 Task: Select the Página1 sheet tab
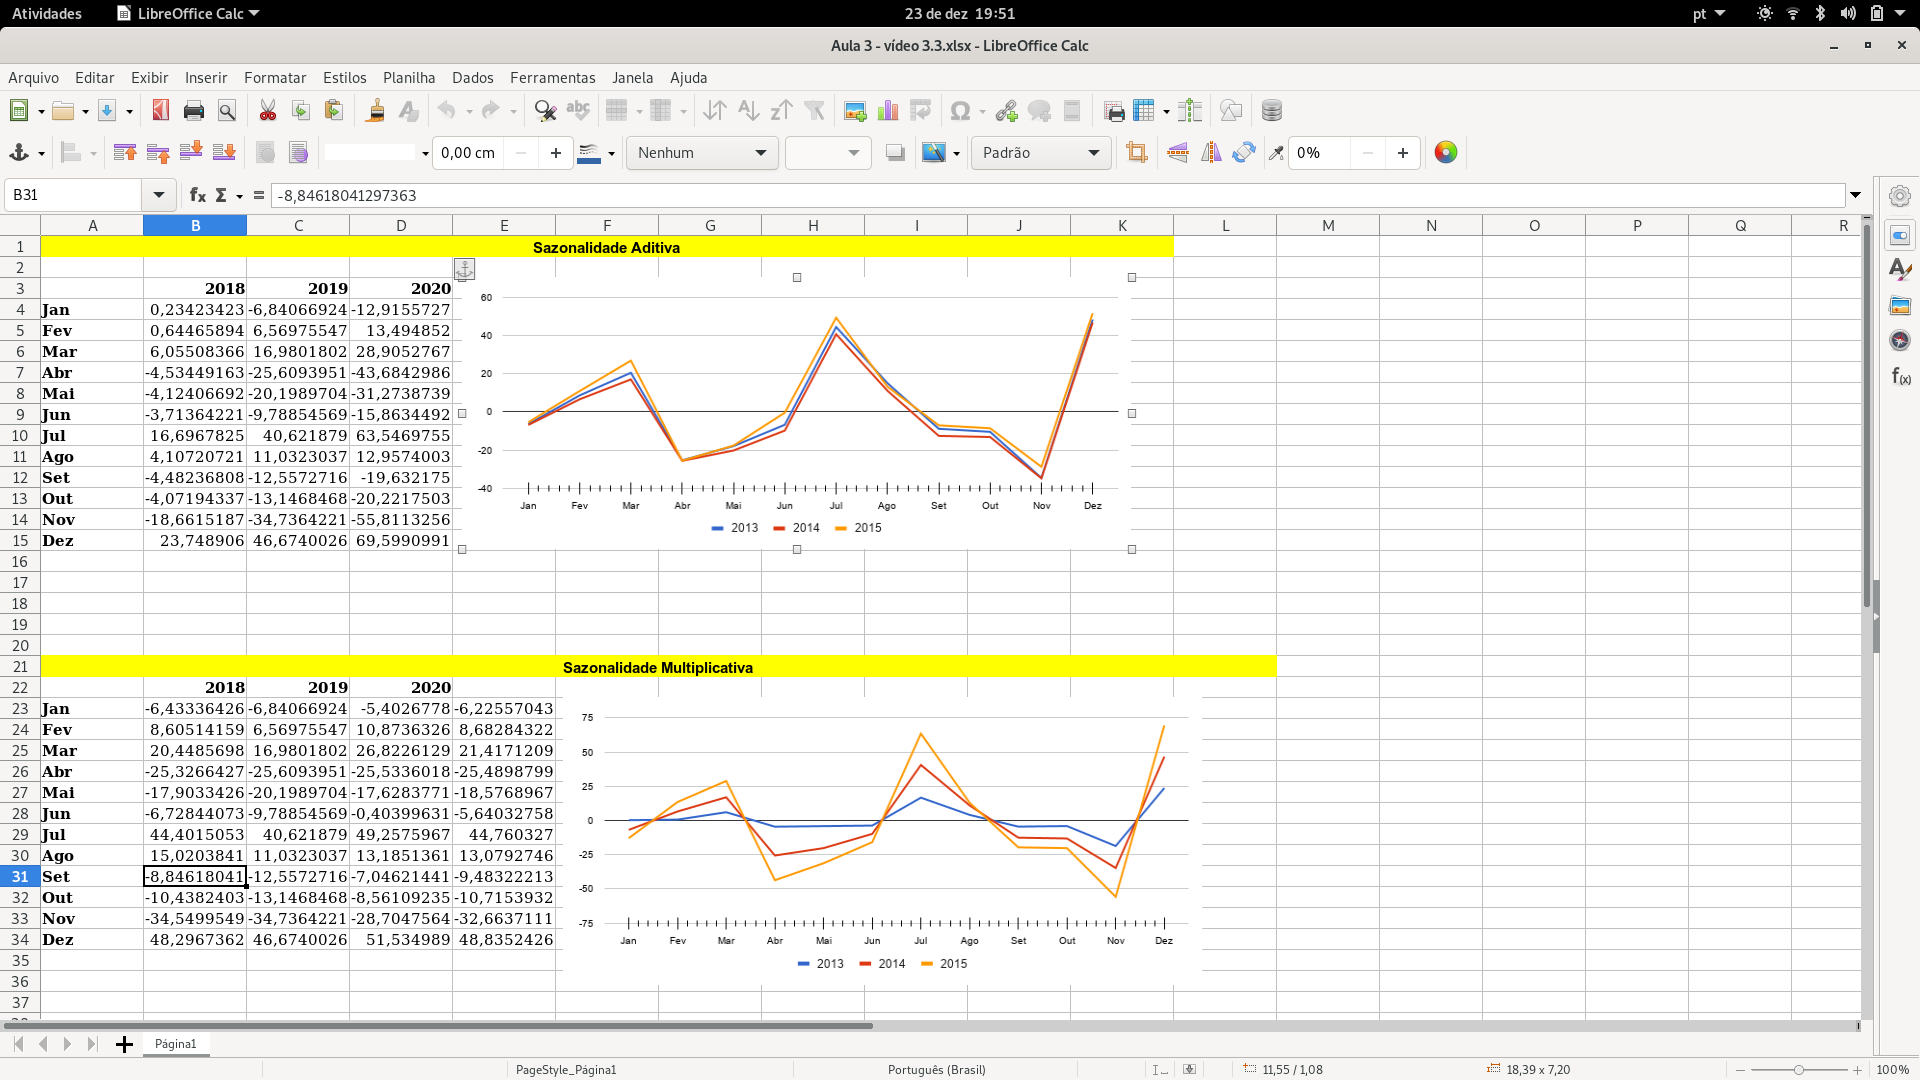(x=175, y=1044)
